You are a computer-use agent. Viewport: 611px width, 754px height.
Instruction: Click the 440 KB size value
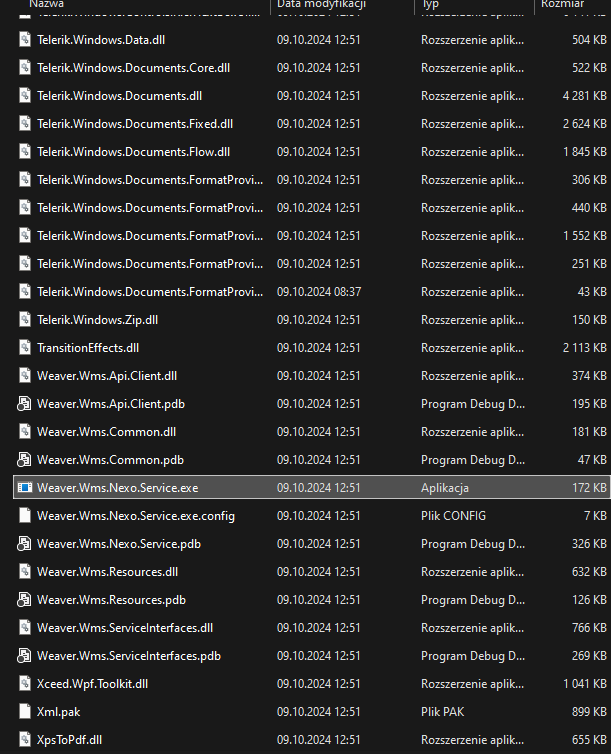[x=589, y=208]
